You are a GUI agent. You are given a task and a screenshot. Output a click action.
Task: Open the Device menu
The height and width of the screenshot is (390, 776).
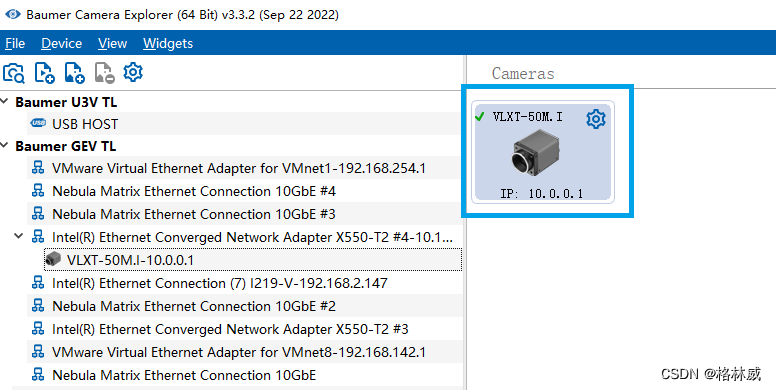tap(61, 44)
